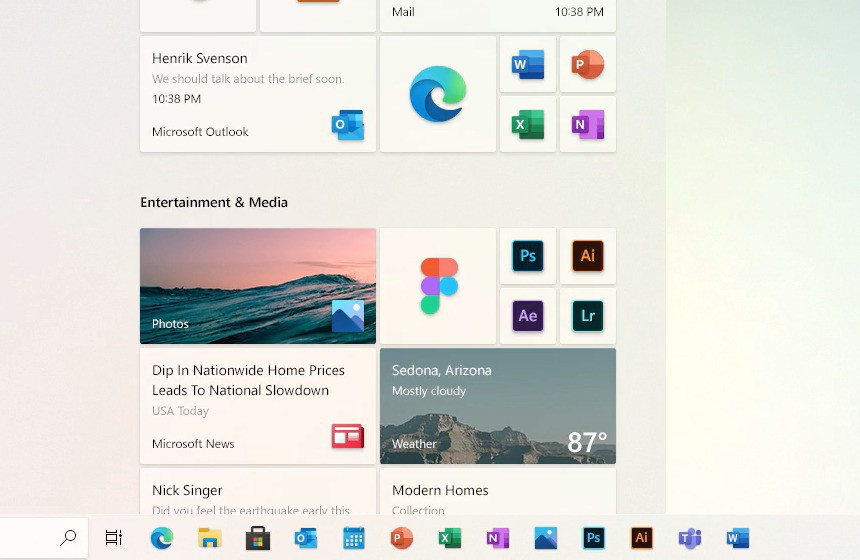Image resolution: width=860 pixels, height=560 pixels.
Task: Open the Modern Homes collection tile
Action: pyautogui.click(x=498, y=491)
